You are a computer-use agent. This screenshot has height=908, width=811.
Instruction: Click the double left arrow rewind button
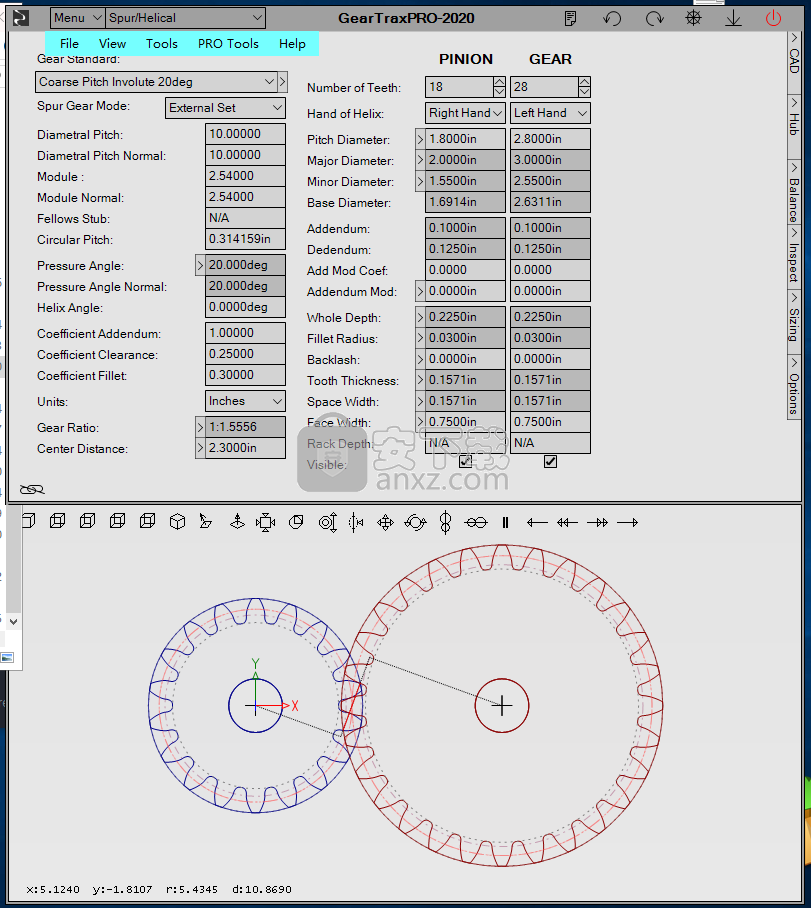[567, 523]
